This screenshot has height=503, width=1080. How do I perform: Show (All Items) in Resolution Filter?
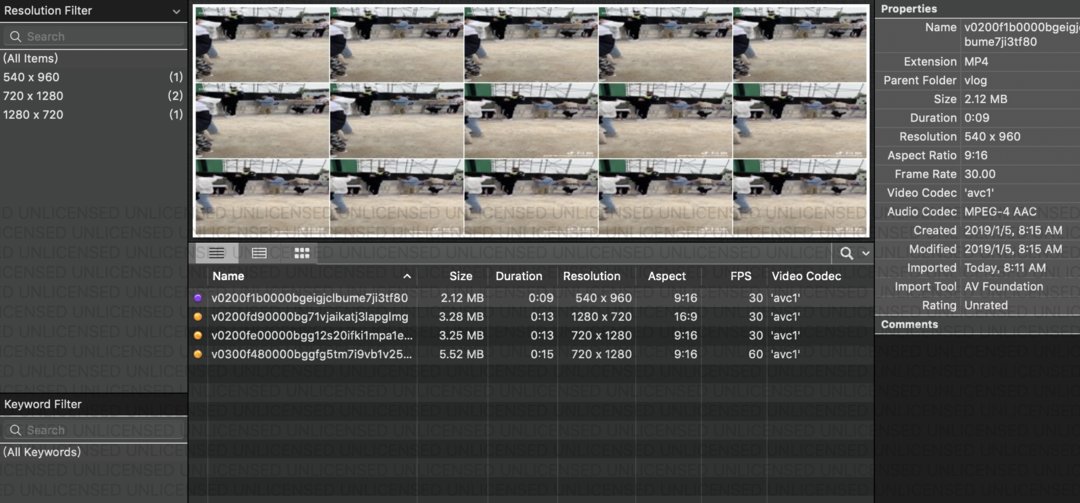point(31,59)
